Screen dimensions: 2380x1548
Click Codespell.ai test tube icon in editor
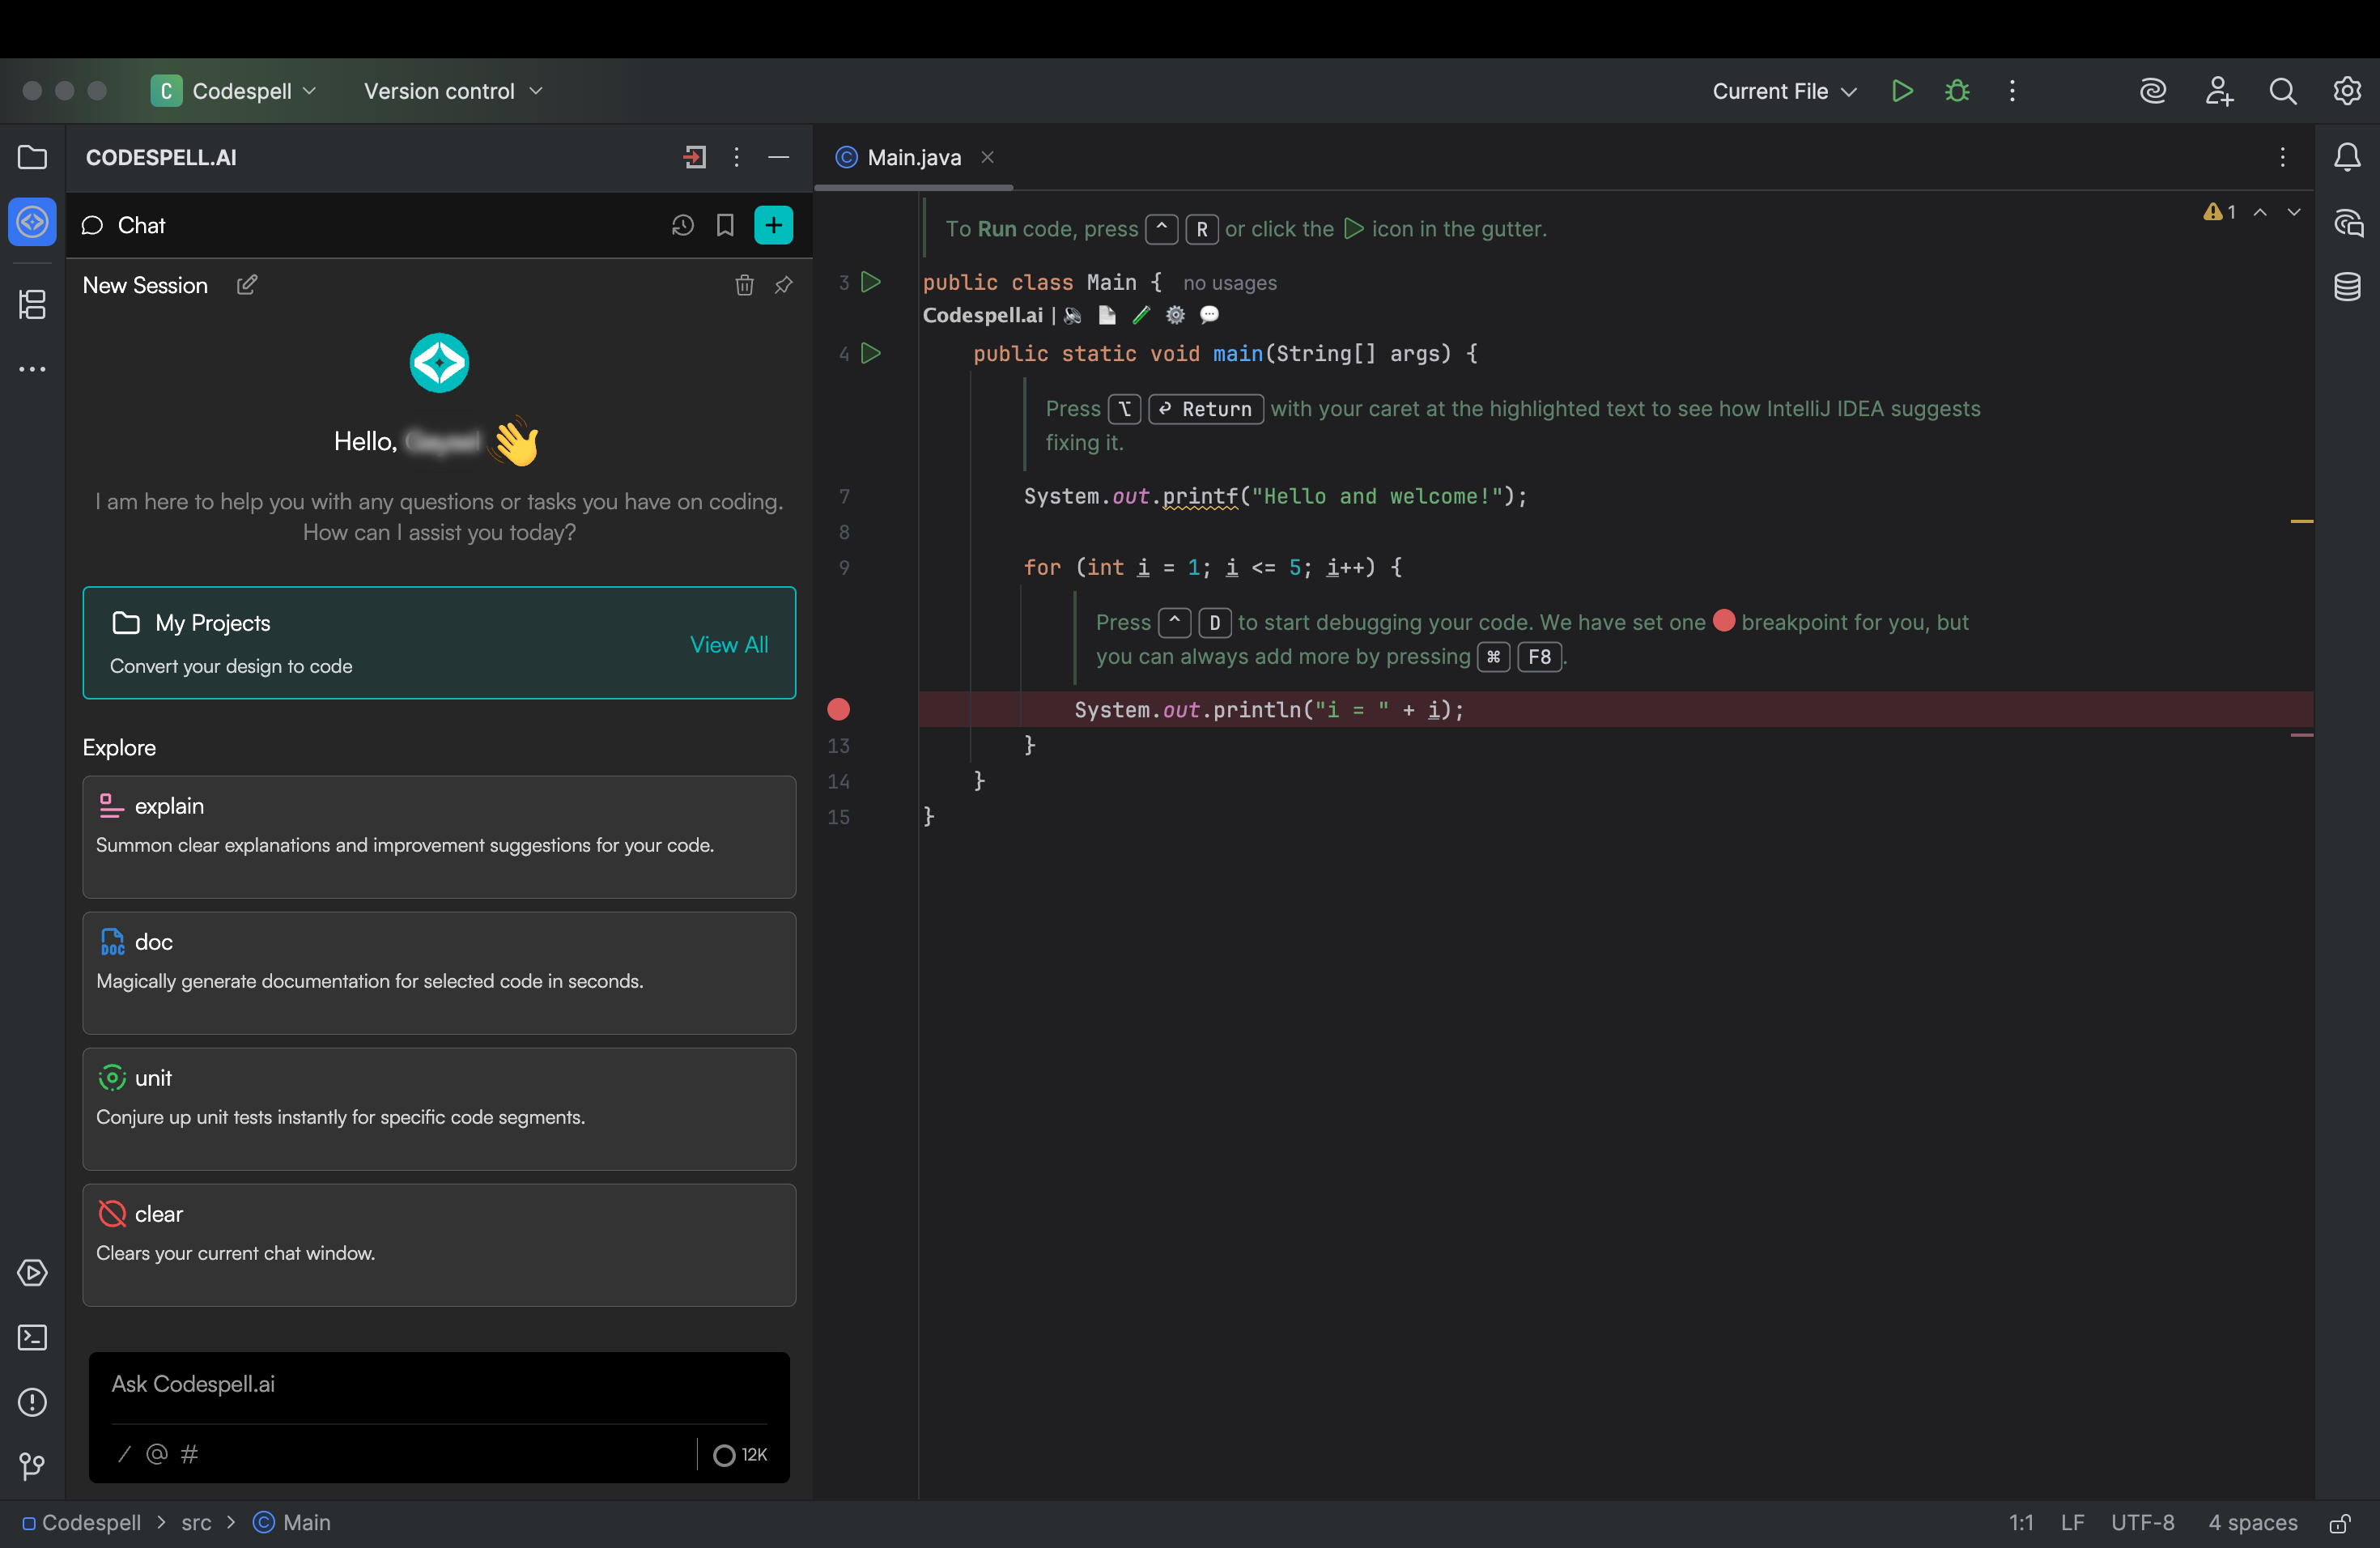pos(1141,315)
